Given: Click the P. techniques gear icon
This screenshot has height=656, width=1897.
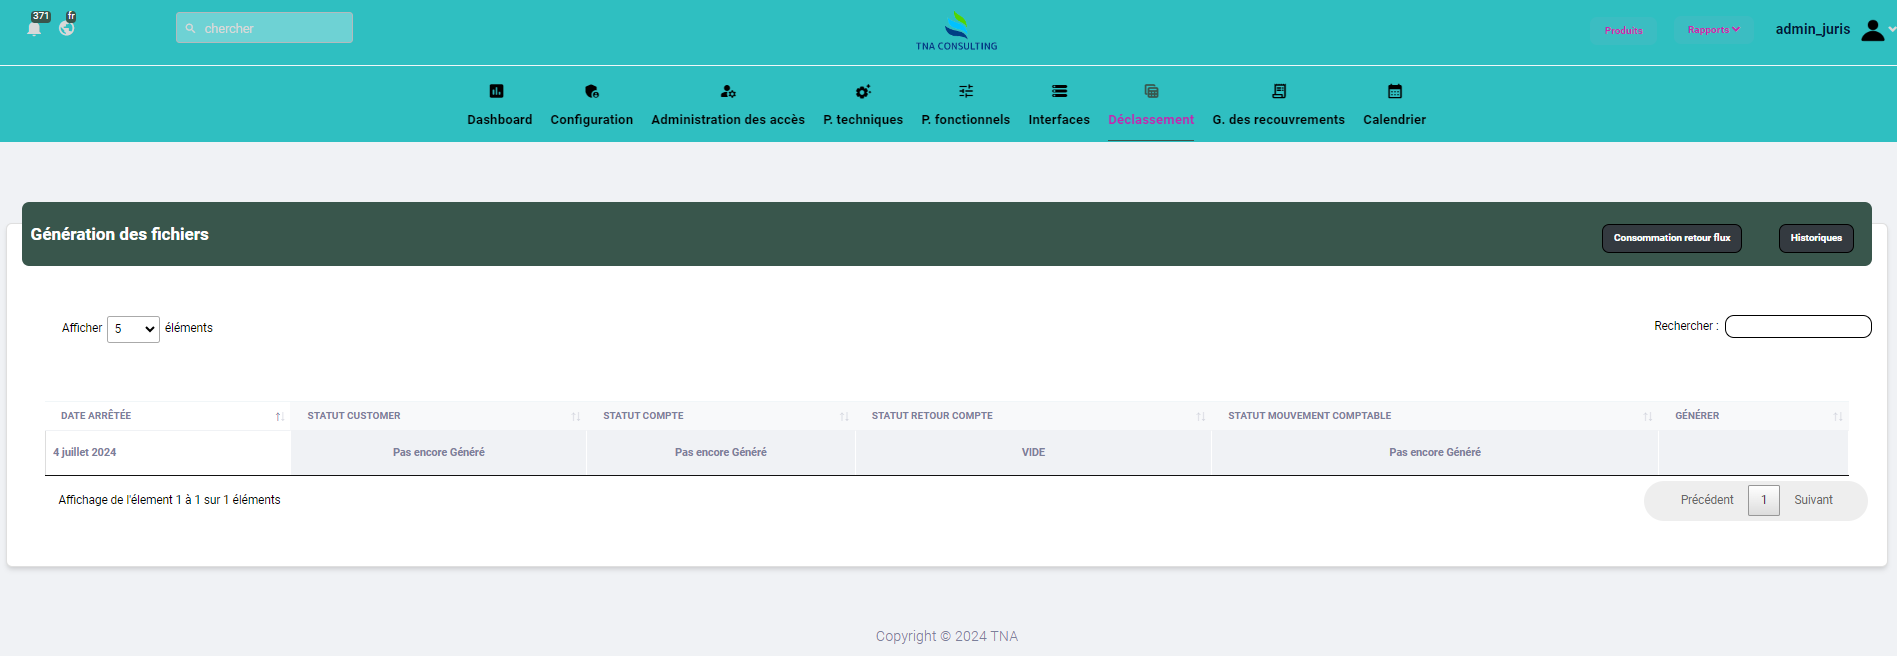Looking at the screenshot, I should click(x=863, y=91).
